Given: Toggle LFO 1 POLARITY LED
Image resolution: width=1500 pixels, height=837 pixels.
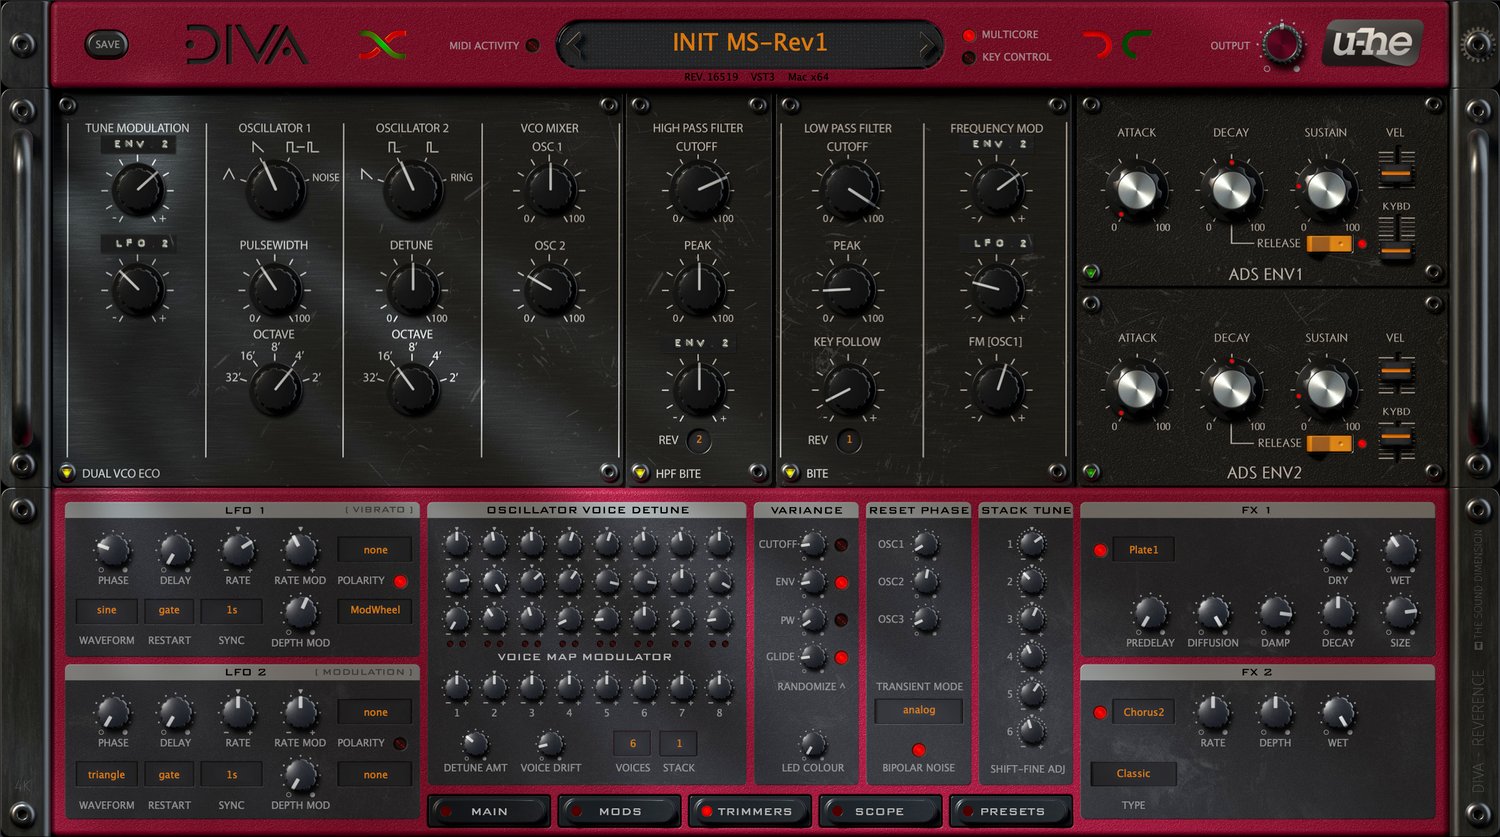Looking at the screenshot, I should click(401, 581).
